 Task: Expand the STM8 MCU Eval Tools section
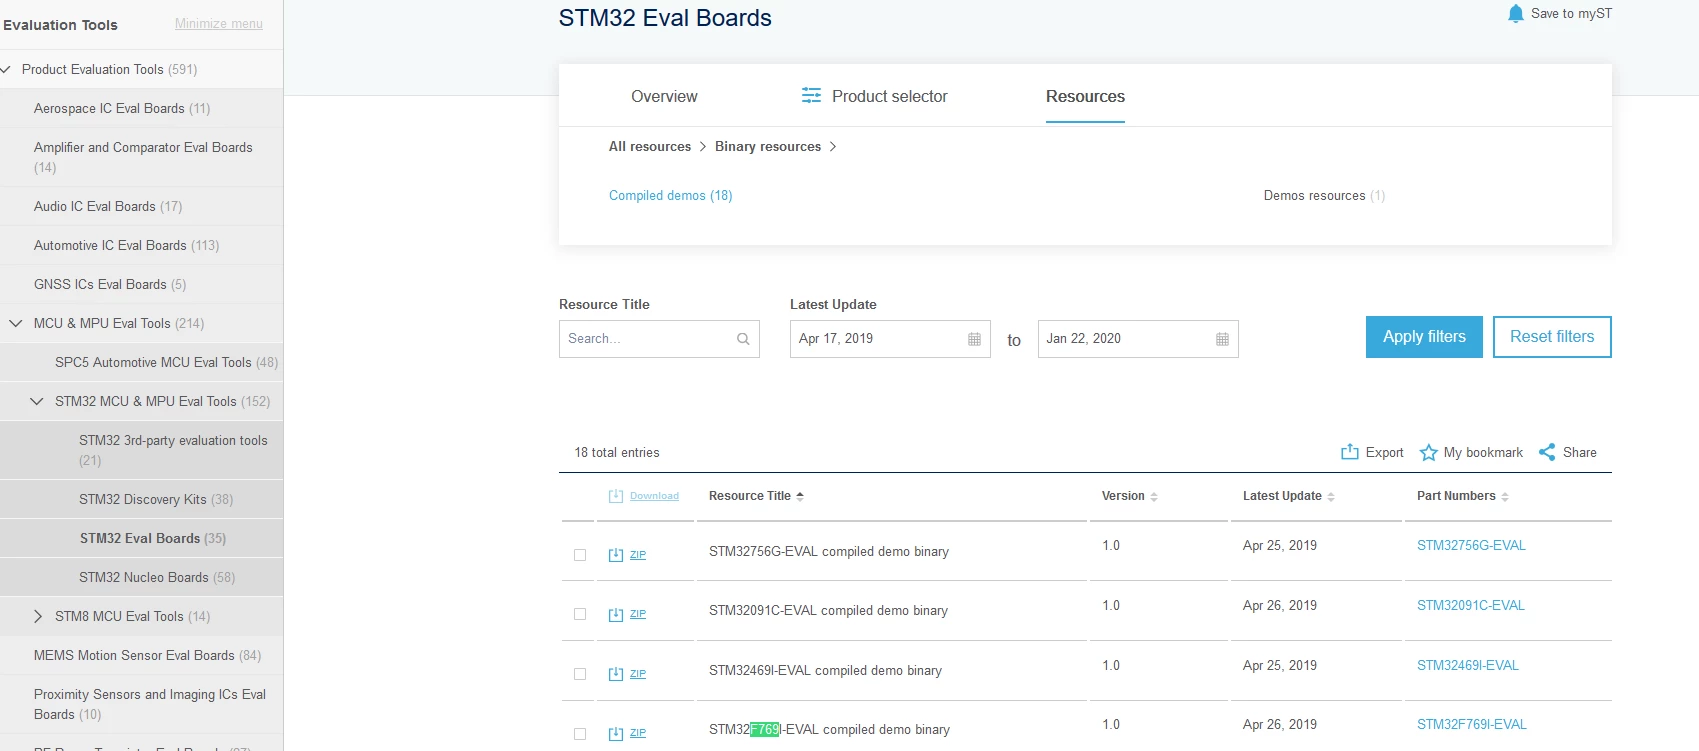38,616
